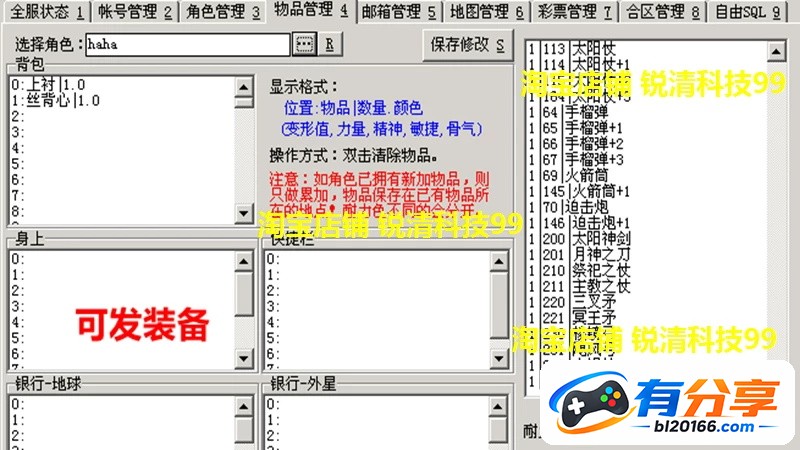Select item 145 火箭筒+1
Screen dimensions: 800x450
646,191
